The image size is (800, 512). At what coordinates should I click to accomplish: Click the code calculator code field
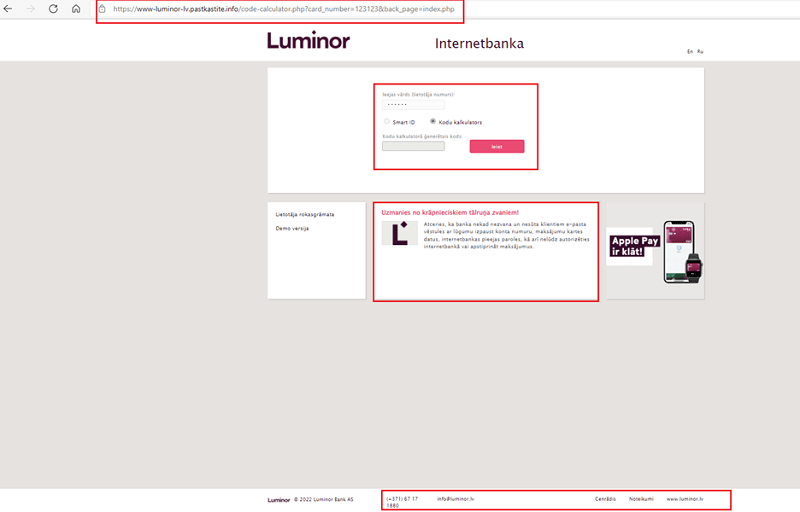coord(413,146)
